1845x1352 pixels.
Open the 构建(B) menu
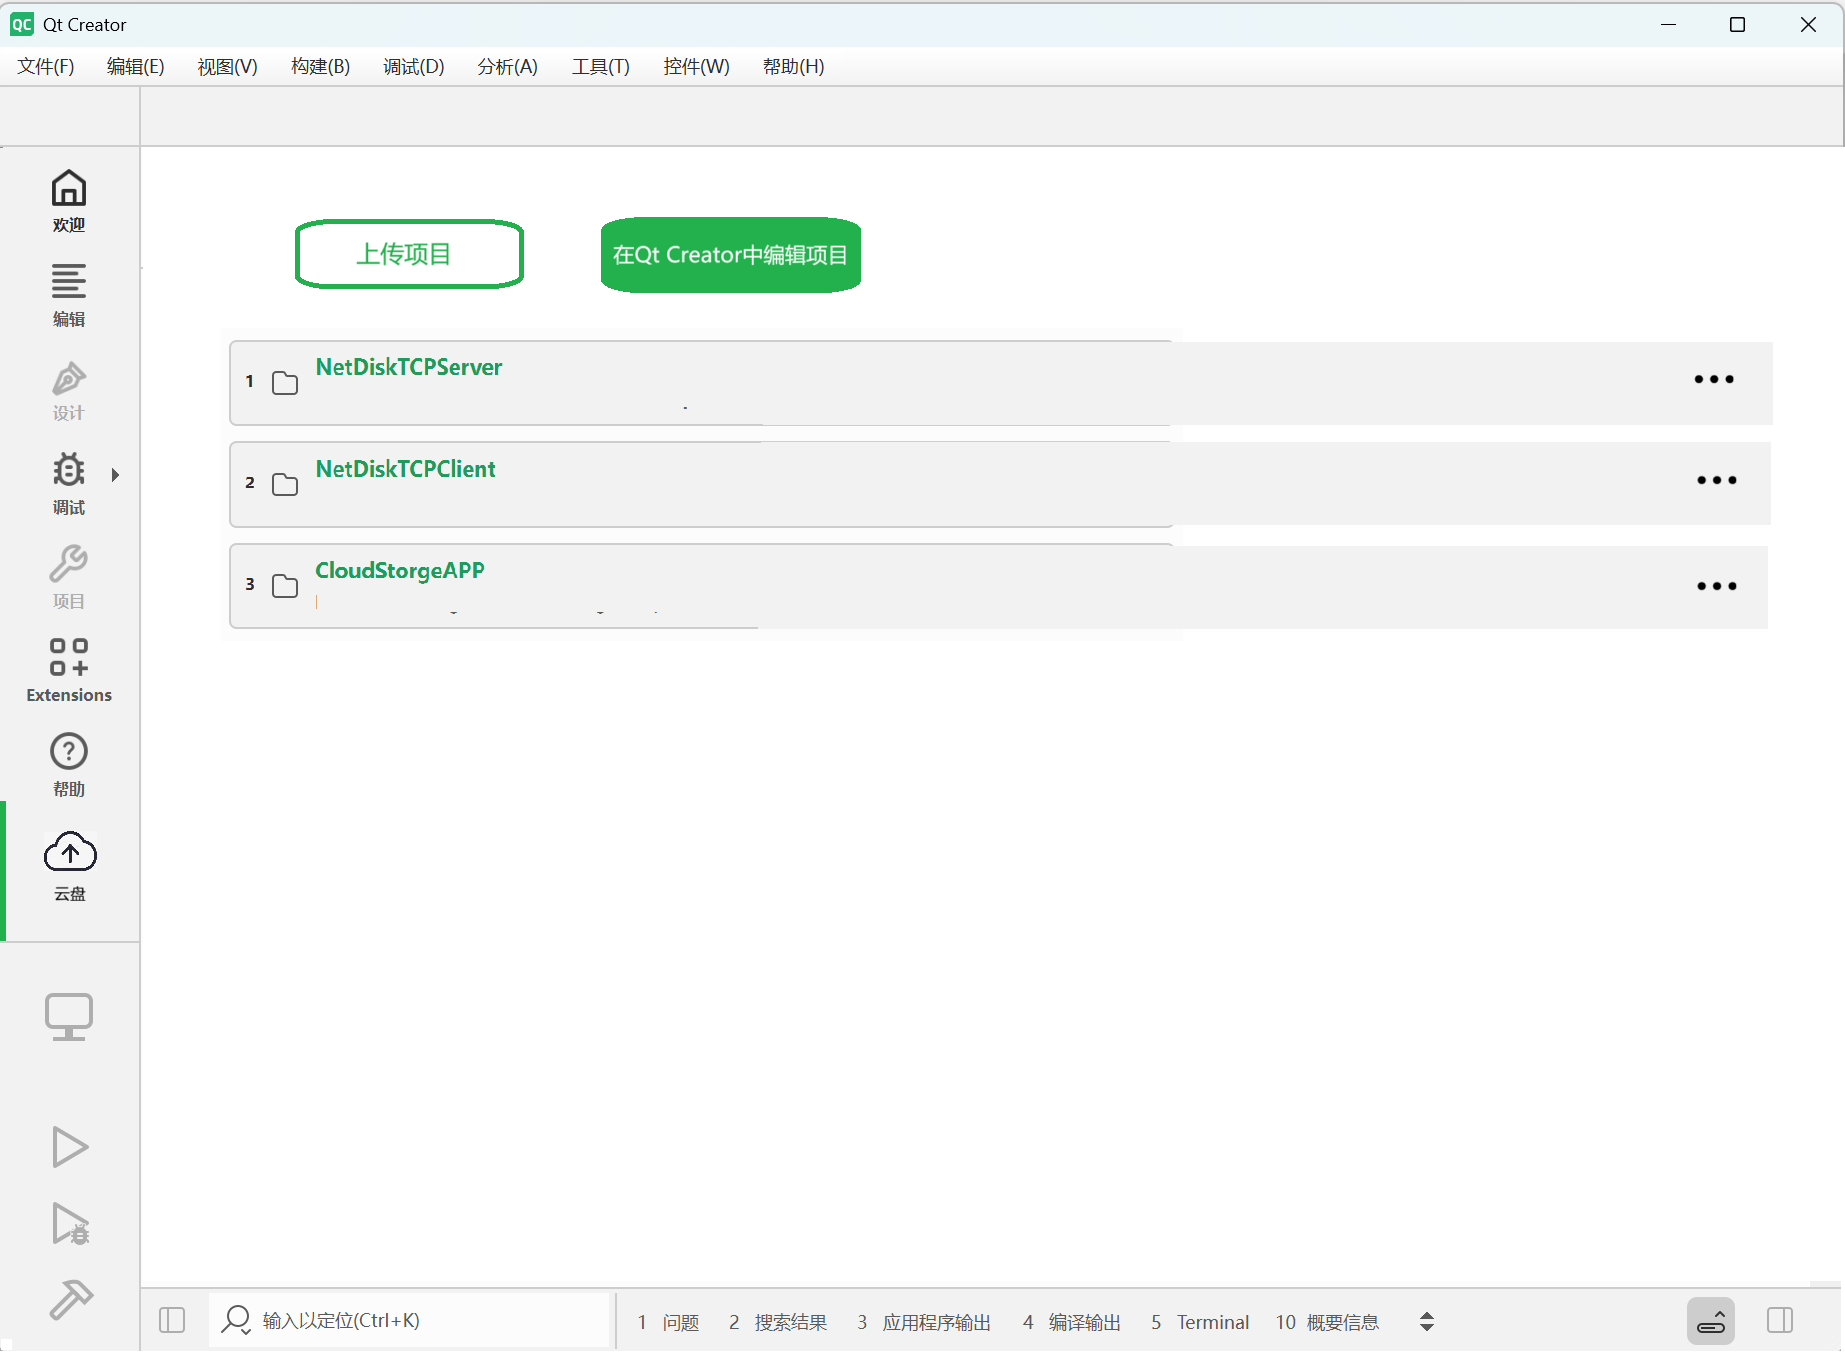(x=320, y=66)
